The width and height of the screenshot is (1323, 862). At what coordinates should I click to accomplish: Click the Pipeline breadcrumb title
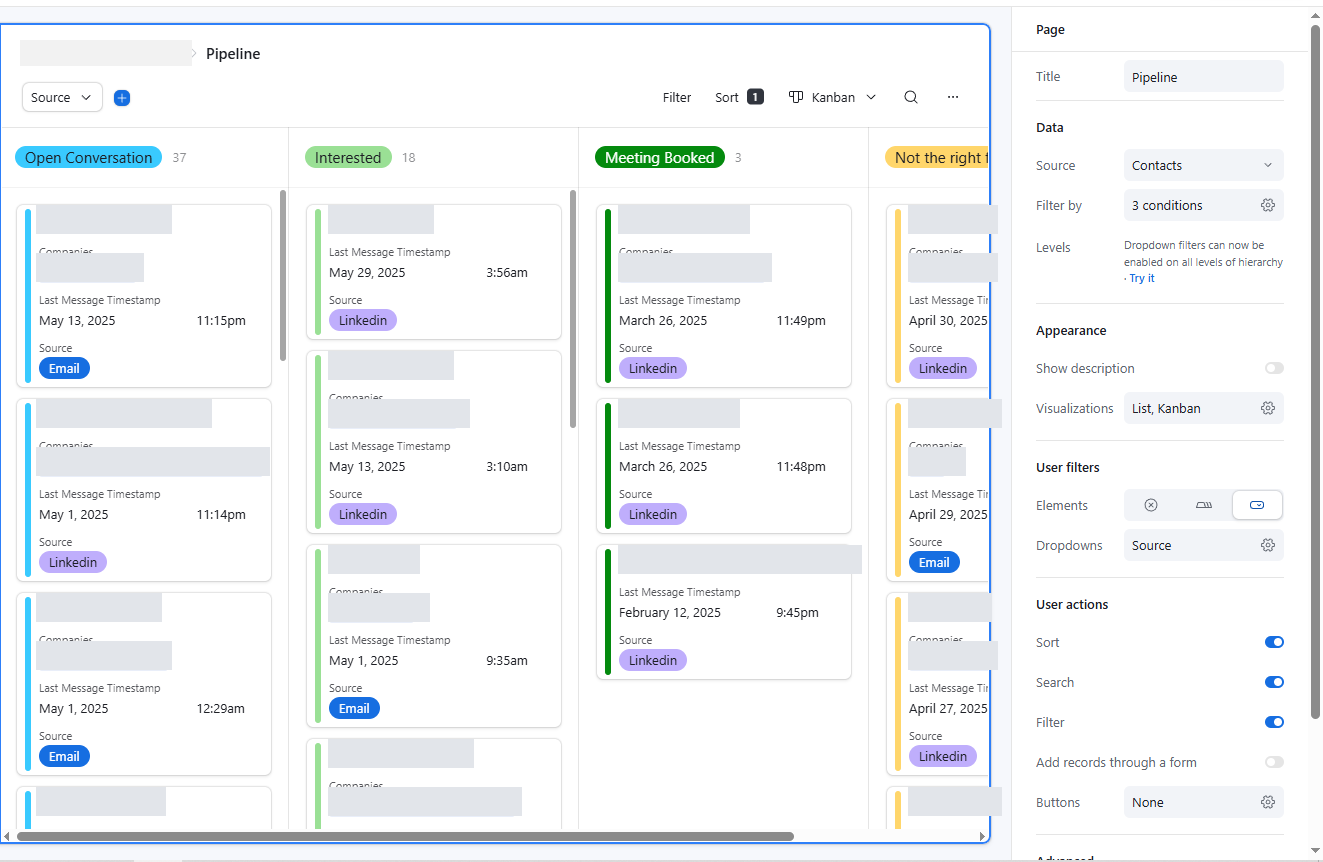point(233,54)
